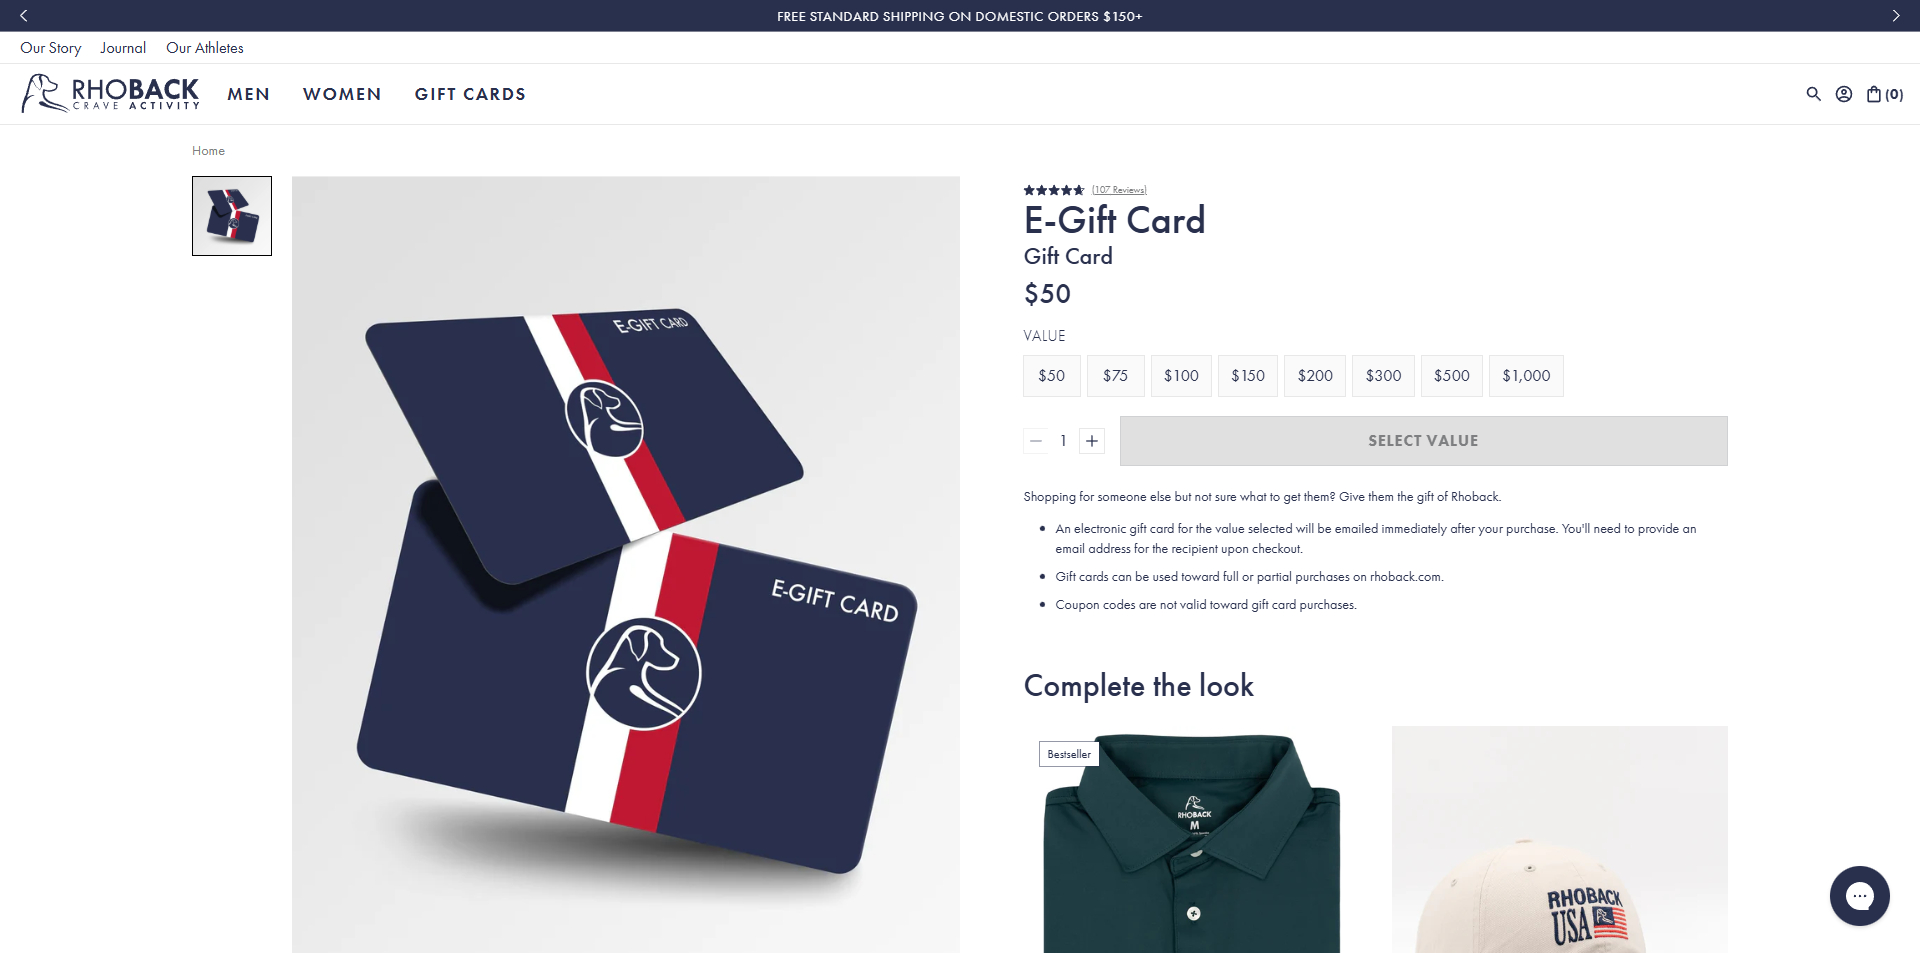Select the $50 gift card value
Image resolution: width=1920 pixels, height=953 pixels.
[x=1051, y=376]
